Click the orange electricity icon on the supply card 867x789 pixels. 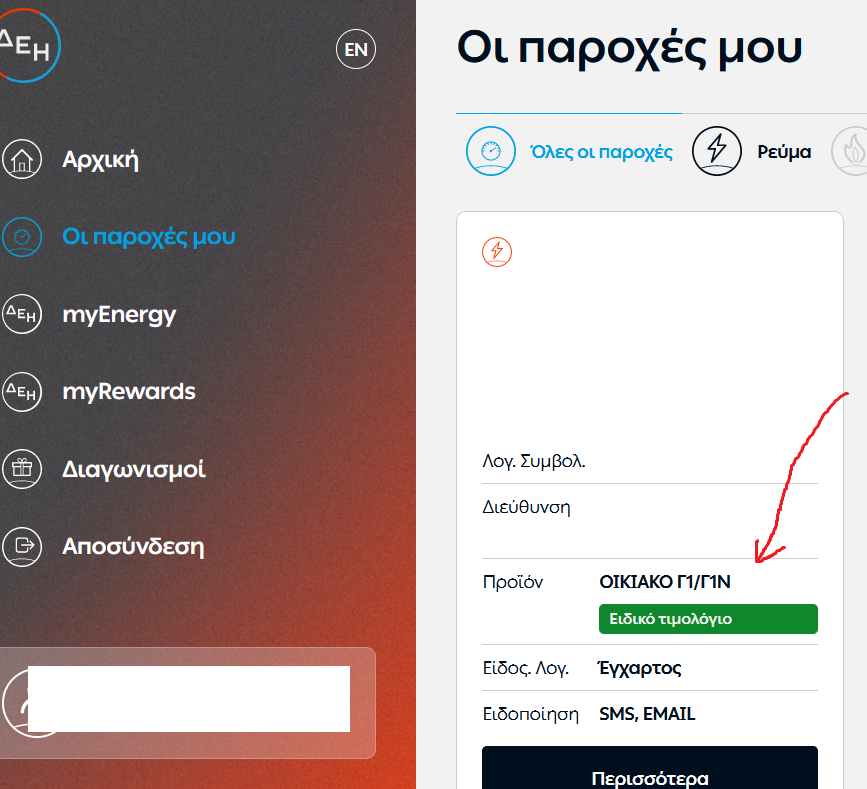pos(497,252)
